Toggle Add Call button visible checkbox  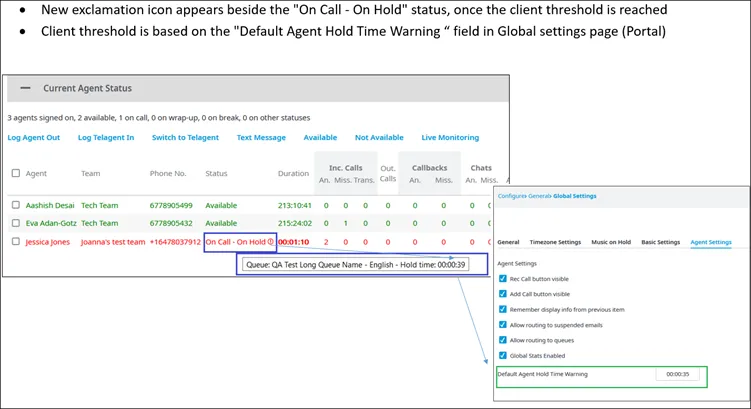(502, 294)
